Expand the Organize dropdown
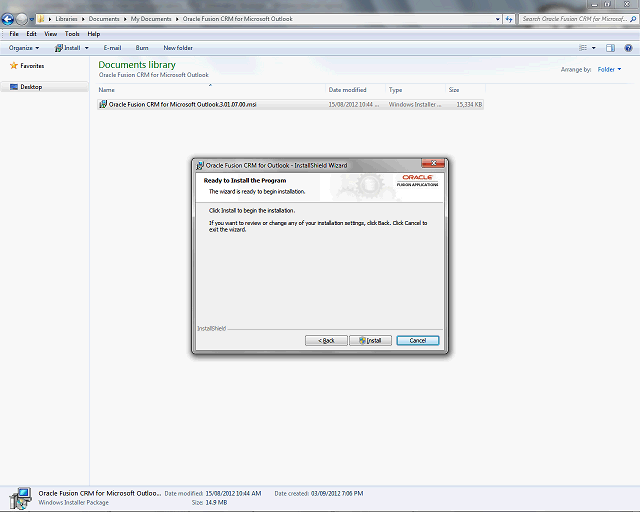 tap(24, 48)
